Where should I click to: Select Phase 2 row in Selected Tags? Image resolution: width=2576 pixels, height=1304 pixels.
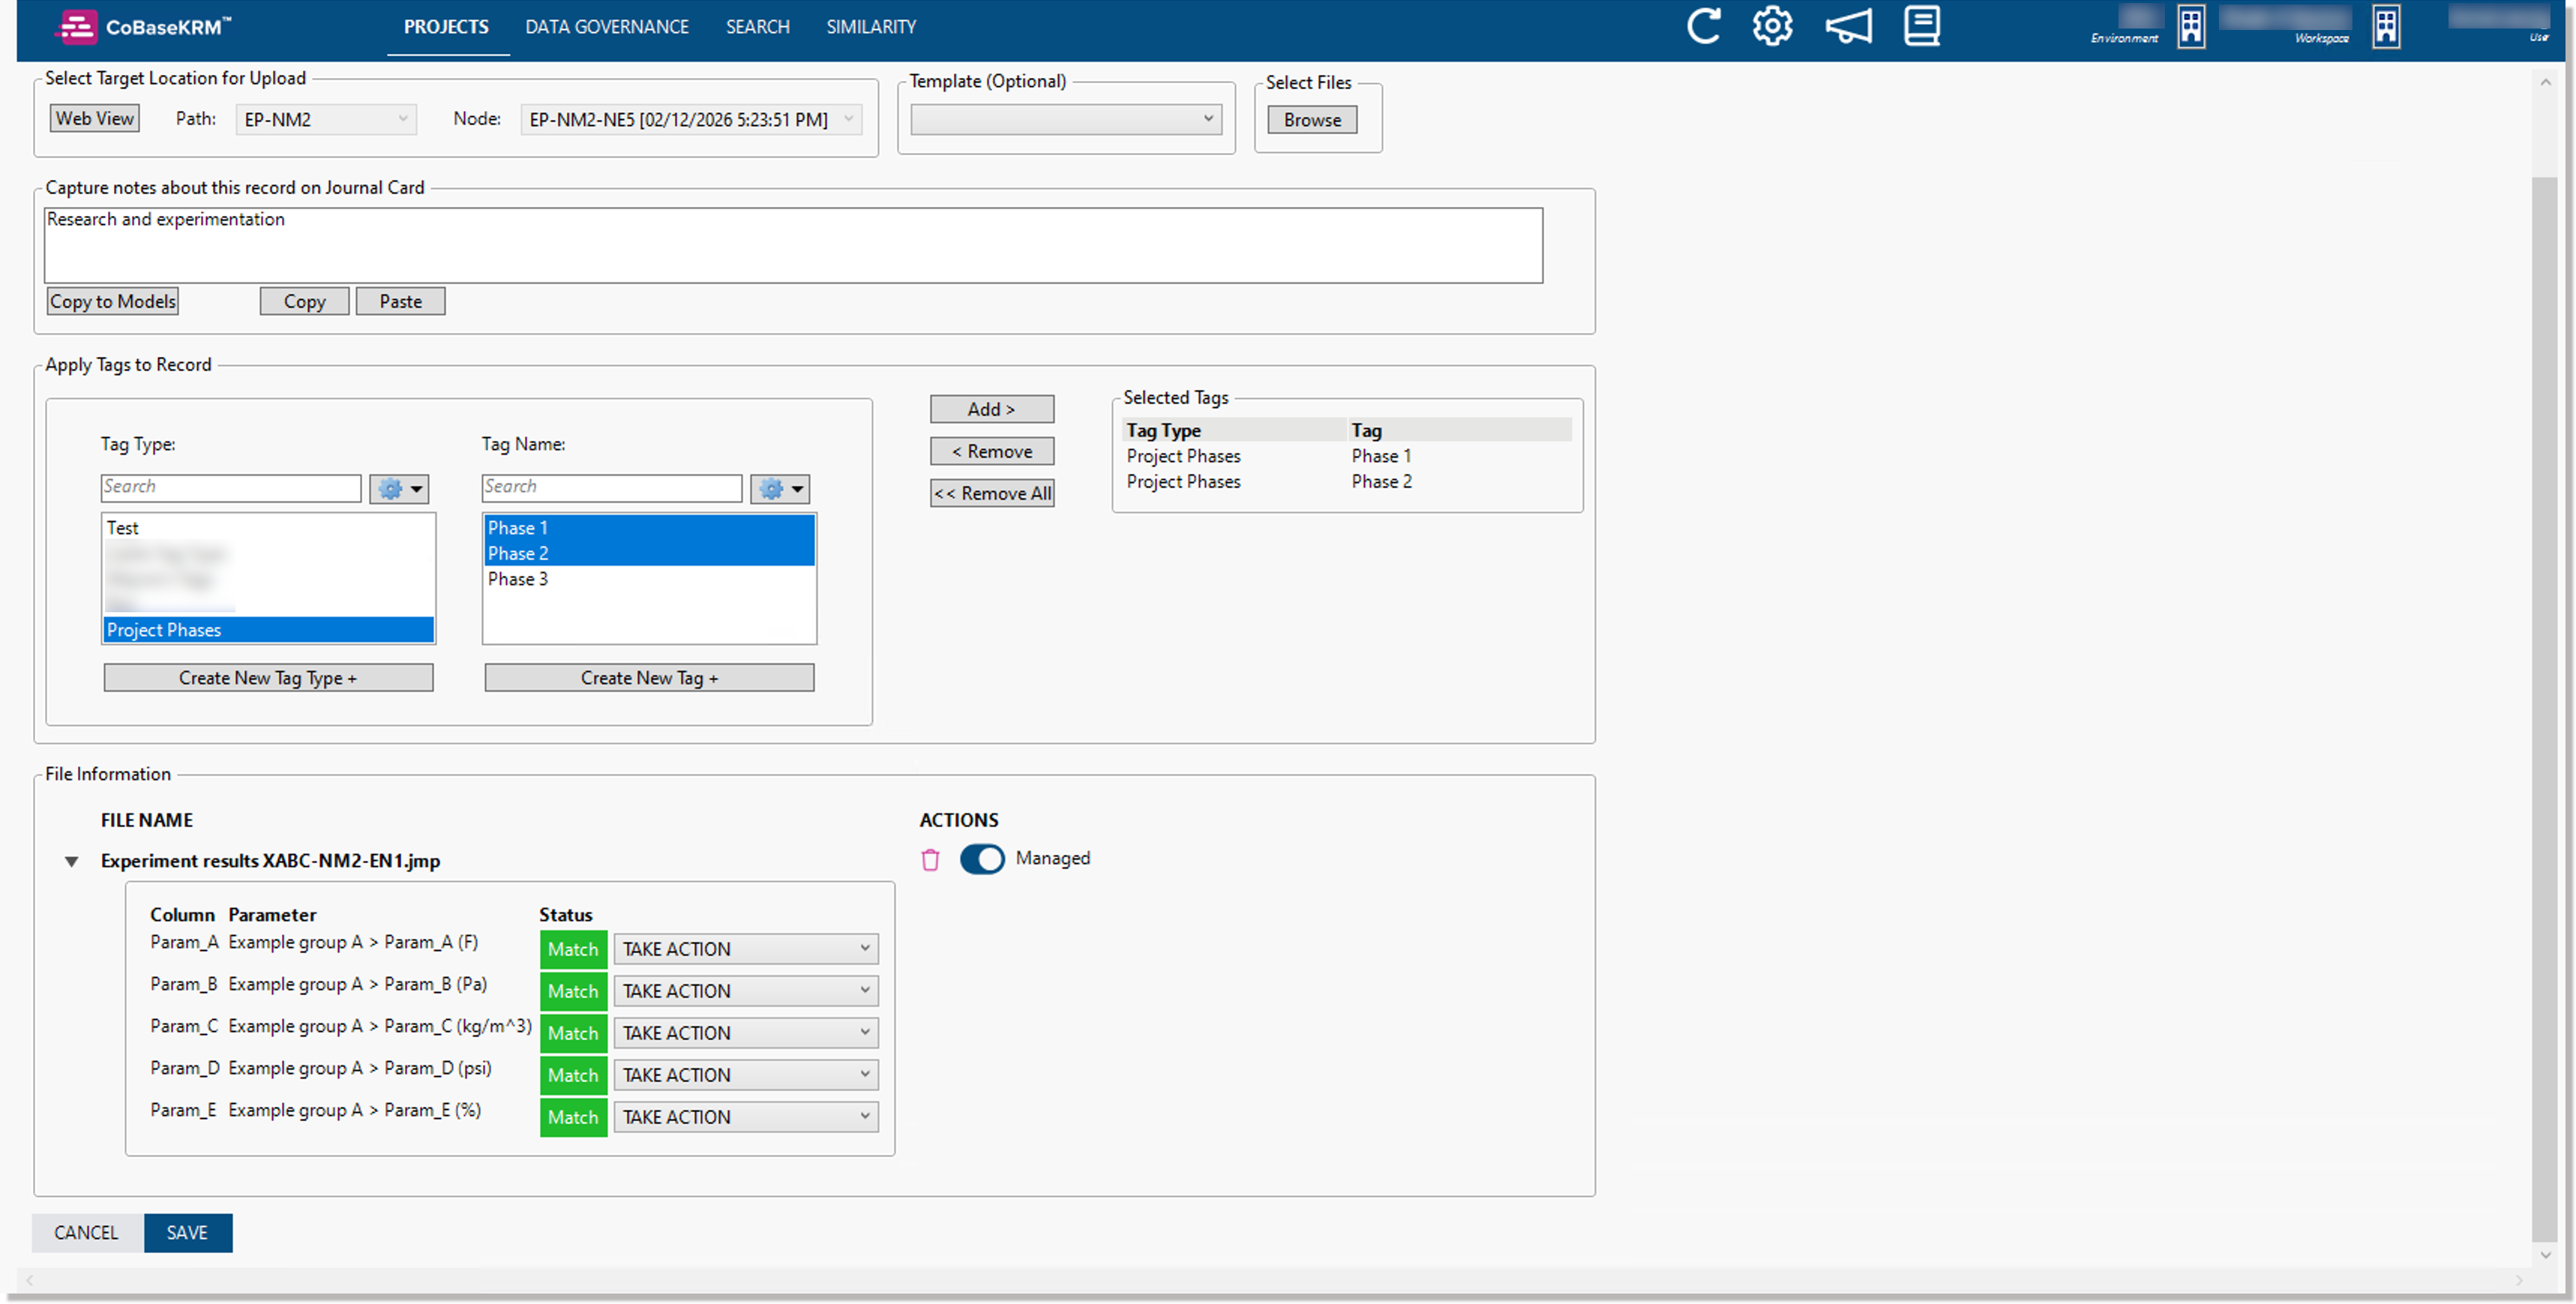tap(1346, 481)
